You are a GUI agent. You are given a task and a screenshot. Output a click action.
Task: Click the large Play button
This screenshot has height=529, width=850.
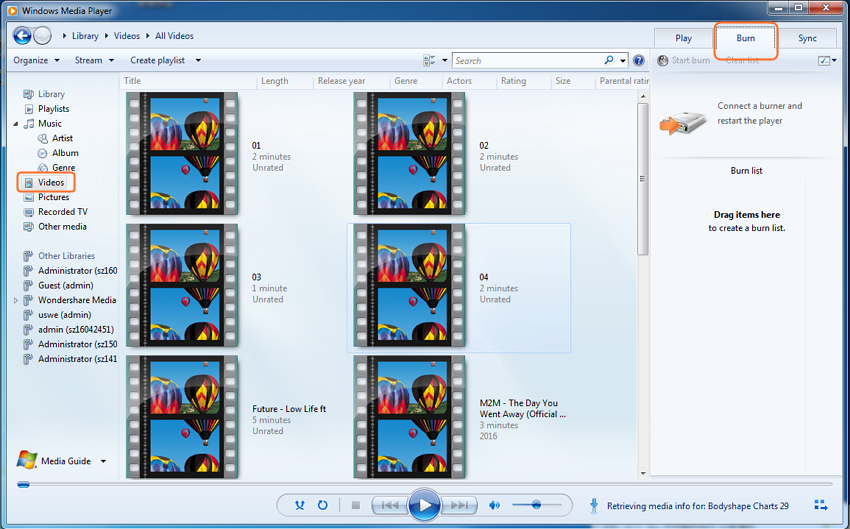tap(424, 506)
